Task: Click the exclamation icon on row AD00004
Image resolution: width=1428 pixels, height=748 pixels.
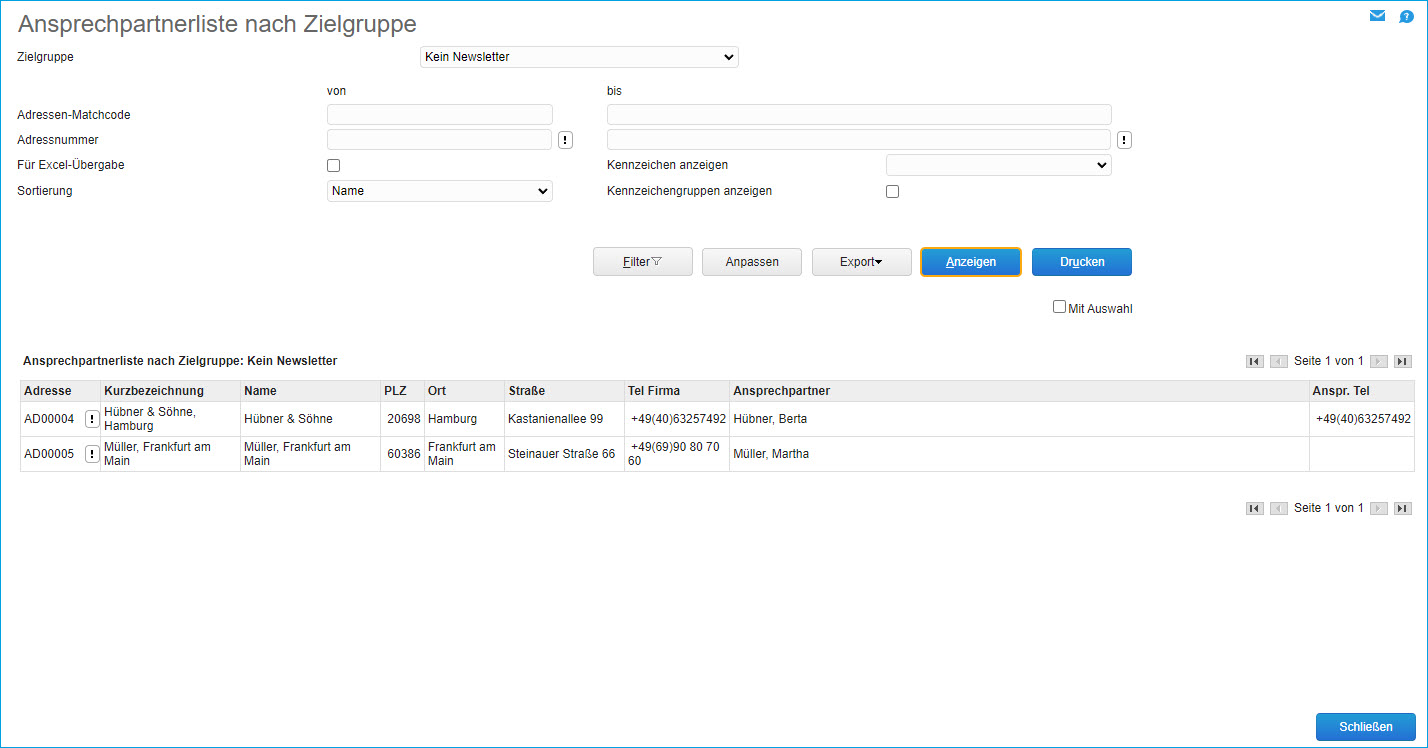Action: (92, 418)
